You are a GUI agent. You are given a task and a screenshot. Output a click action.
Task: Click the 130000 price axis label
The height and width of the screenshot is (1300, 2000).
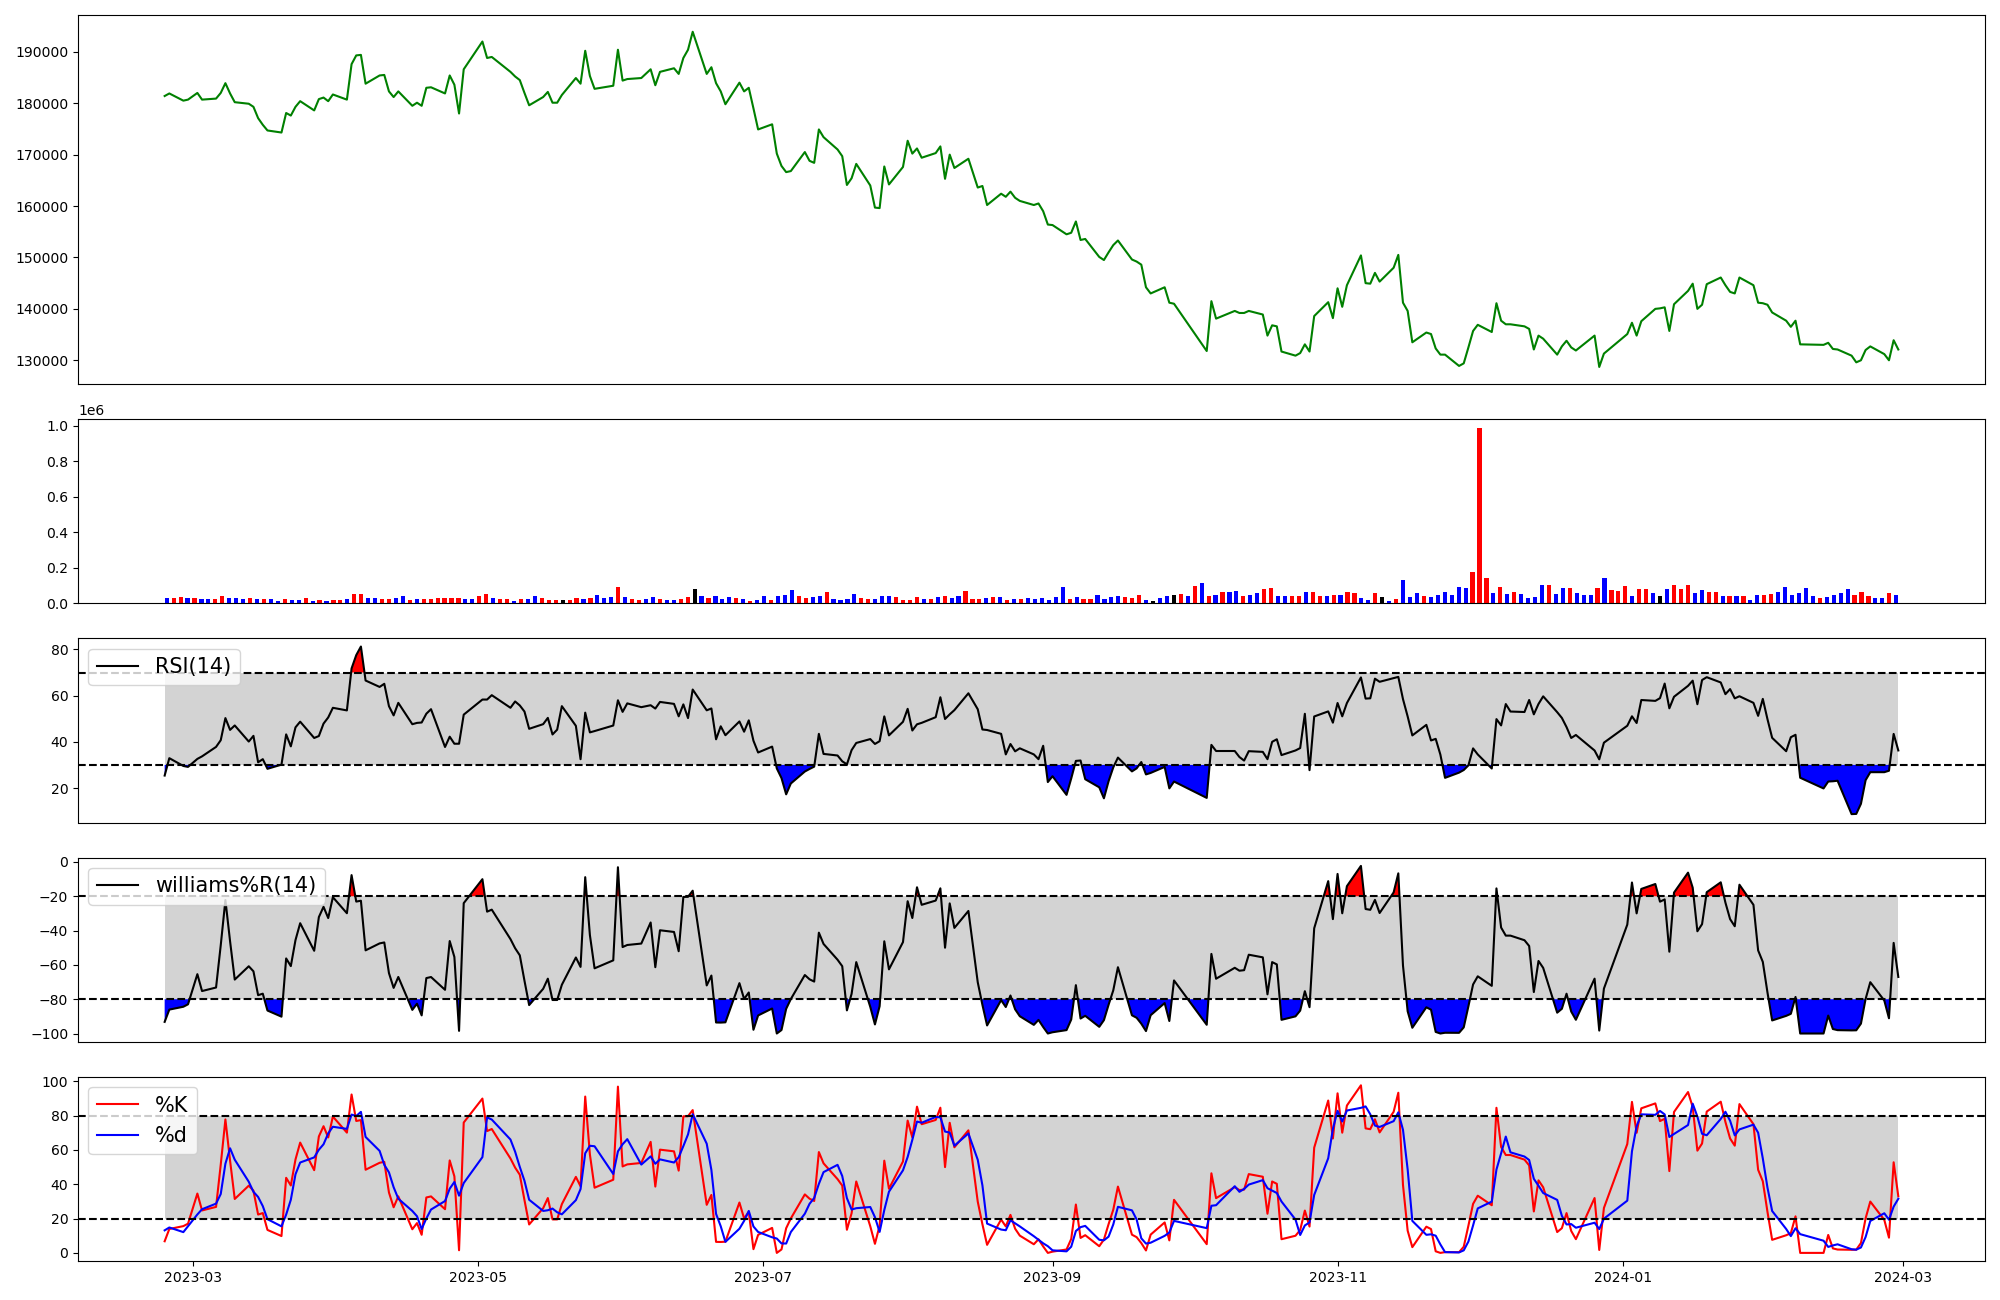point(42,361)
